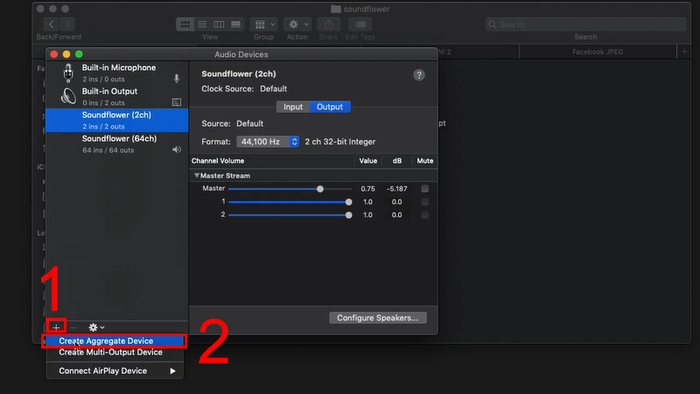This screenshot has width=700, height=394.
Task: Click the Configure Speakers button
Action: coord(378,318)
